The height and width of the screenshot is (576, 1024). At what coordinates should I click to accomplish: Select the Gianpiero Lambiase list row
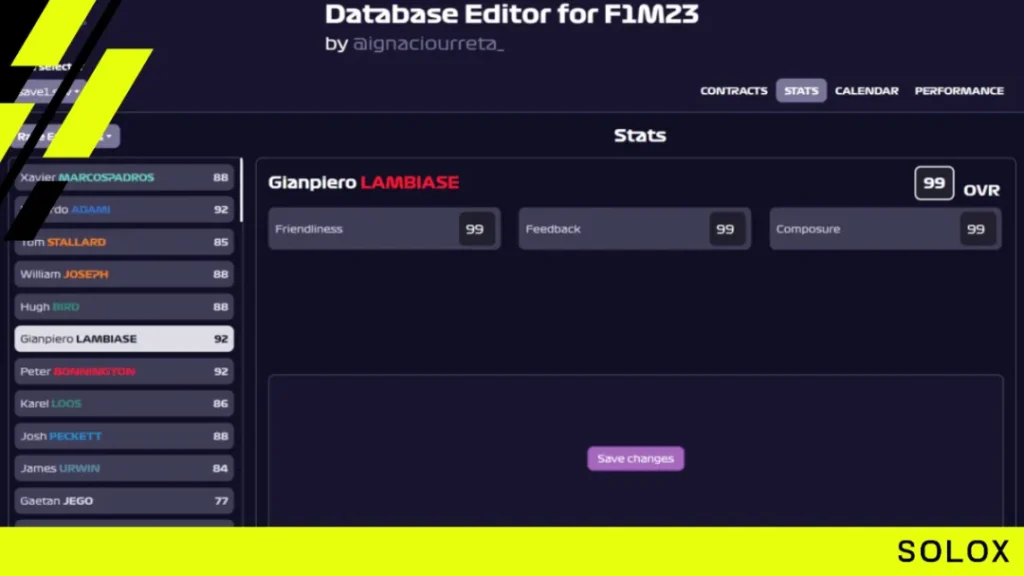(x=124, y=339)
